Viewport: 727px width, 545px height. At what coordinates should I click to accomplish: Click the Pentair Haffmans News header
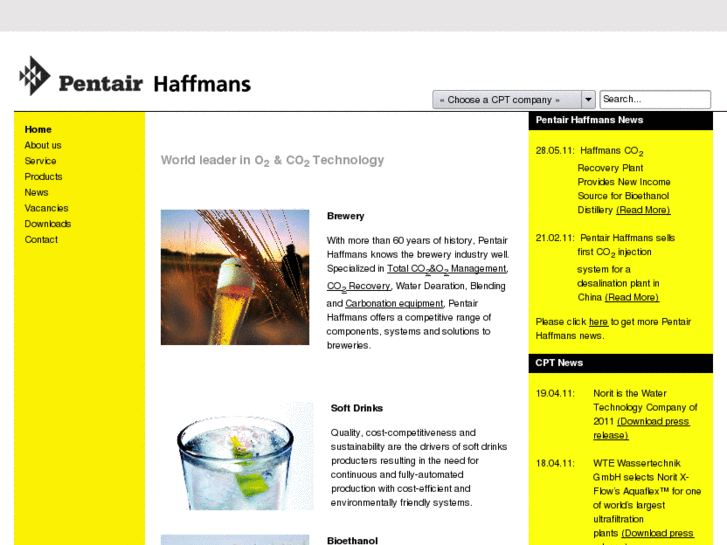(x=621, y=120)
